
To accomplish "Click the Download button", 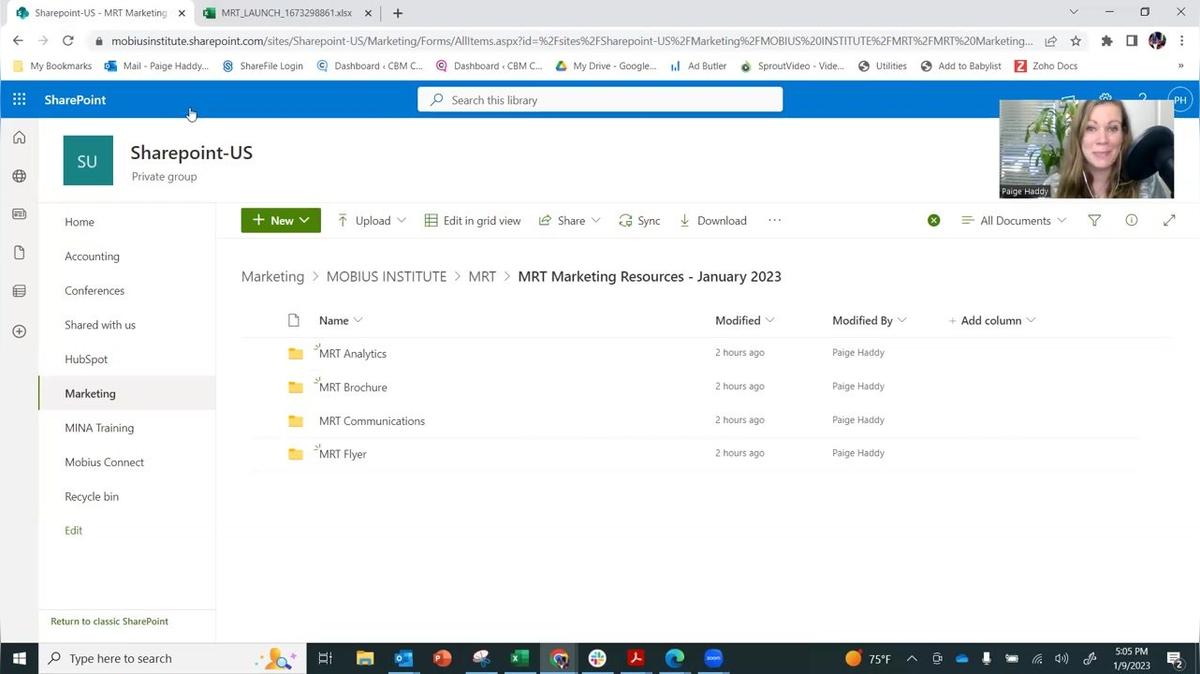I will (x=712, y=220).
